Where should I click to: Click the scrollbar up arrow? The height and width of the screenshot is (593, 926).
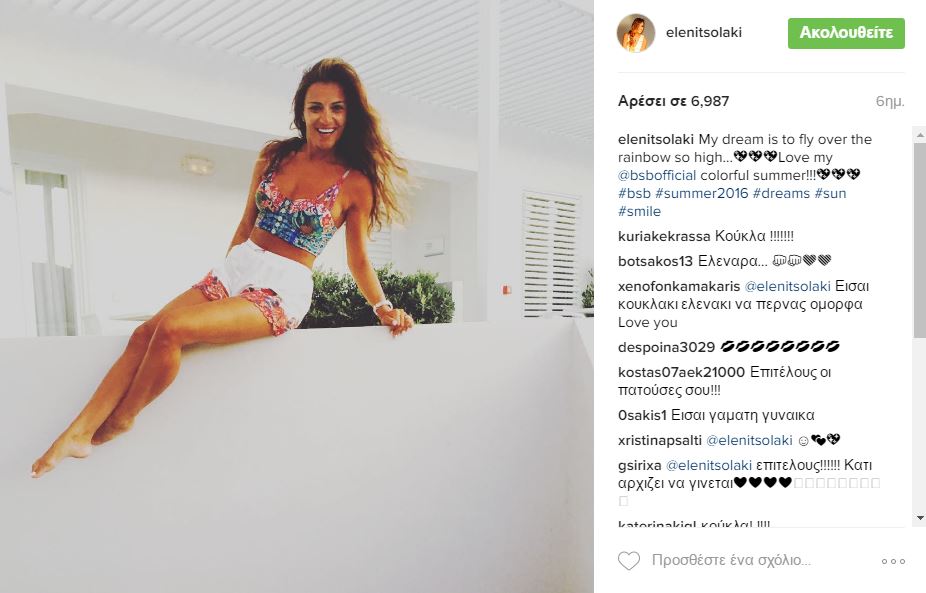coord(920,135)
